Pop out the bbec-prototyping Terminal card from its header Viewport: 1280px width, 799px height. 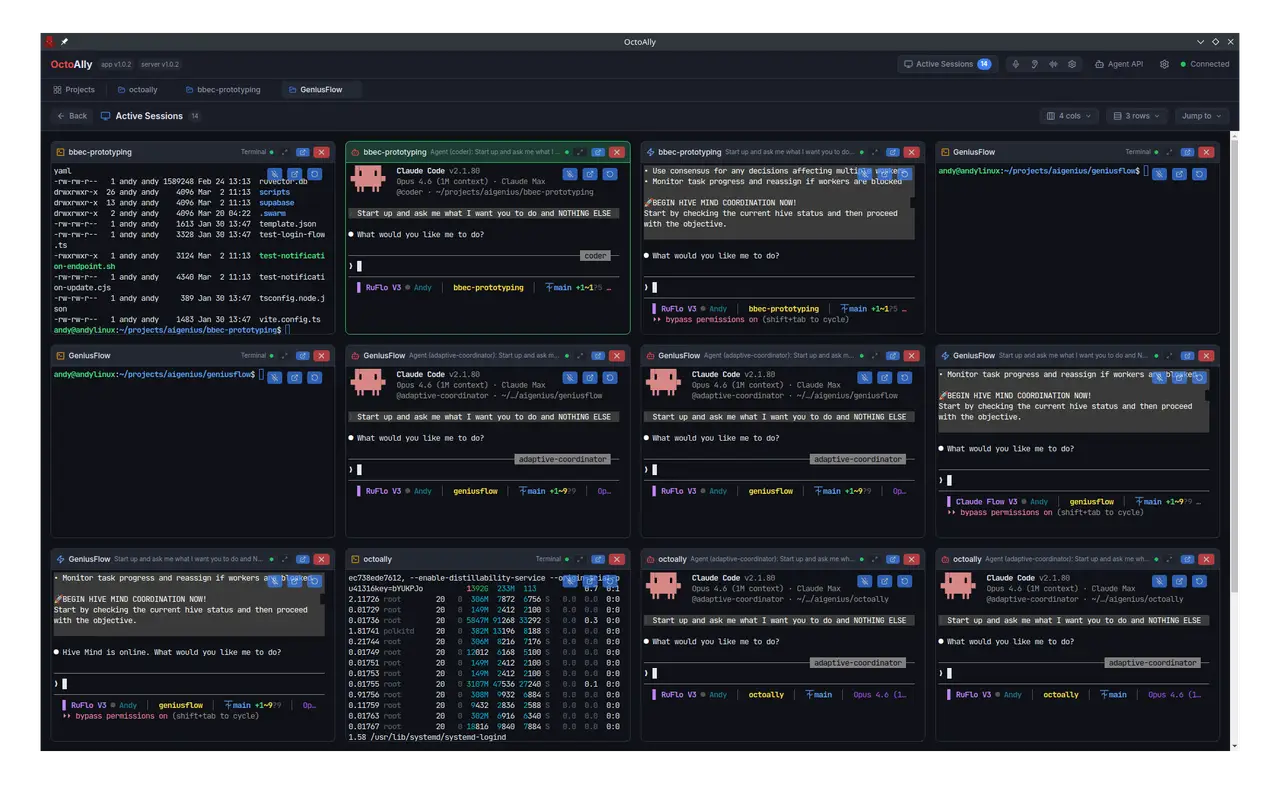(x=302, y=152)
